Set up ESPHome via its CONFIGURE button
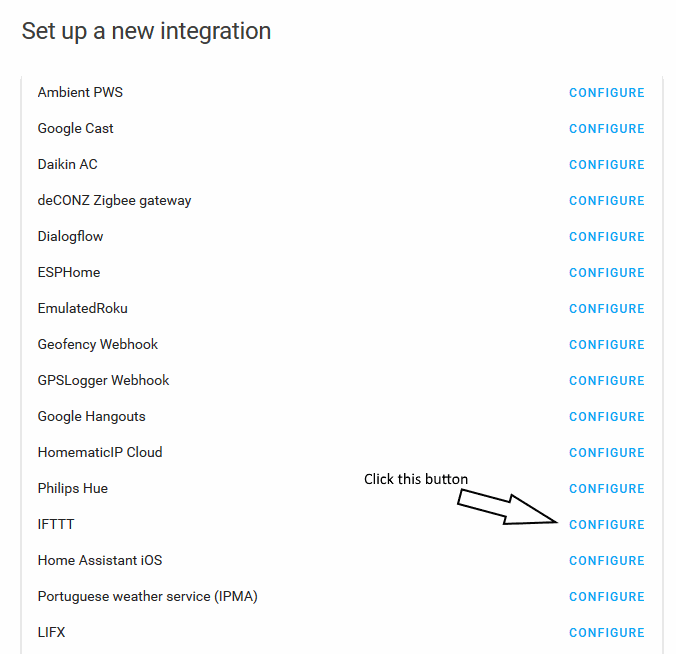Image resolution: width=676 pixels, height=654 pixels. click(607, 272)
